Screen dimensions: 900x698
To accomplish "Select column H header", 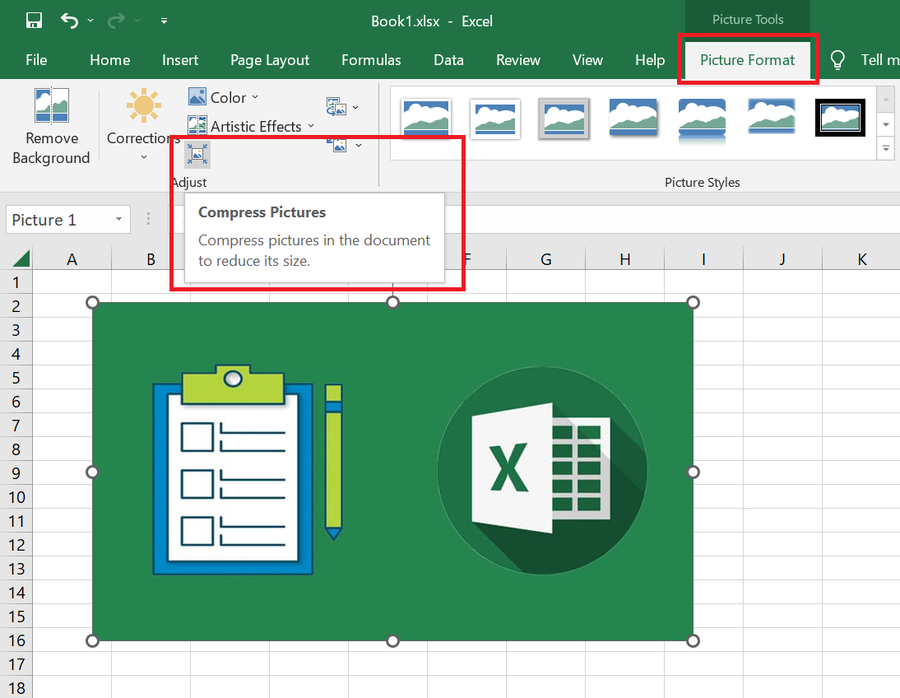I will (x=625, y=259).
